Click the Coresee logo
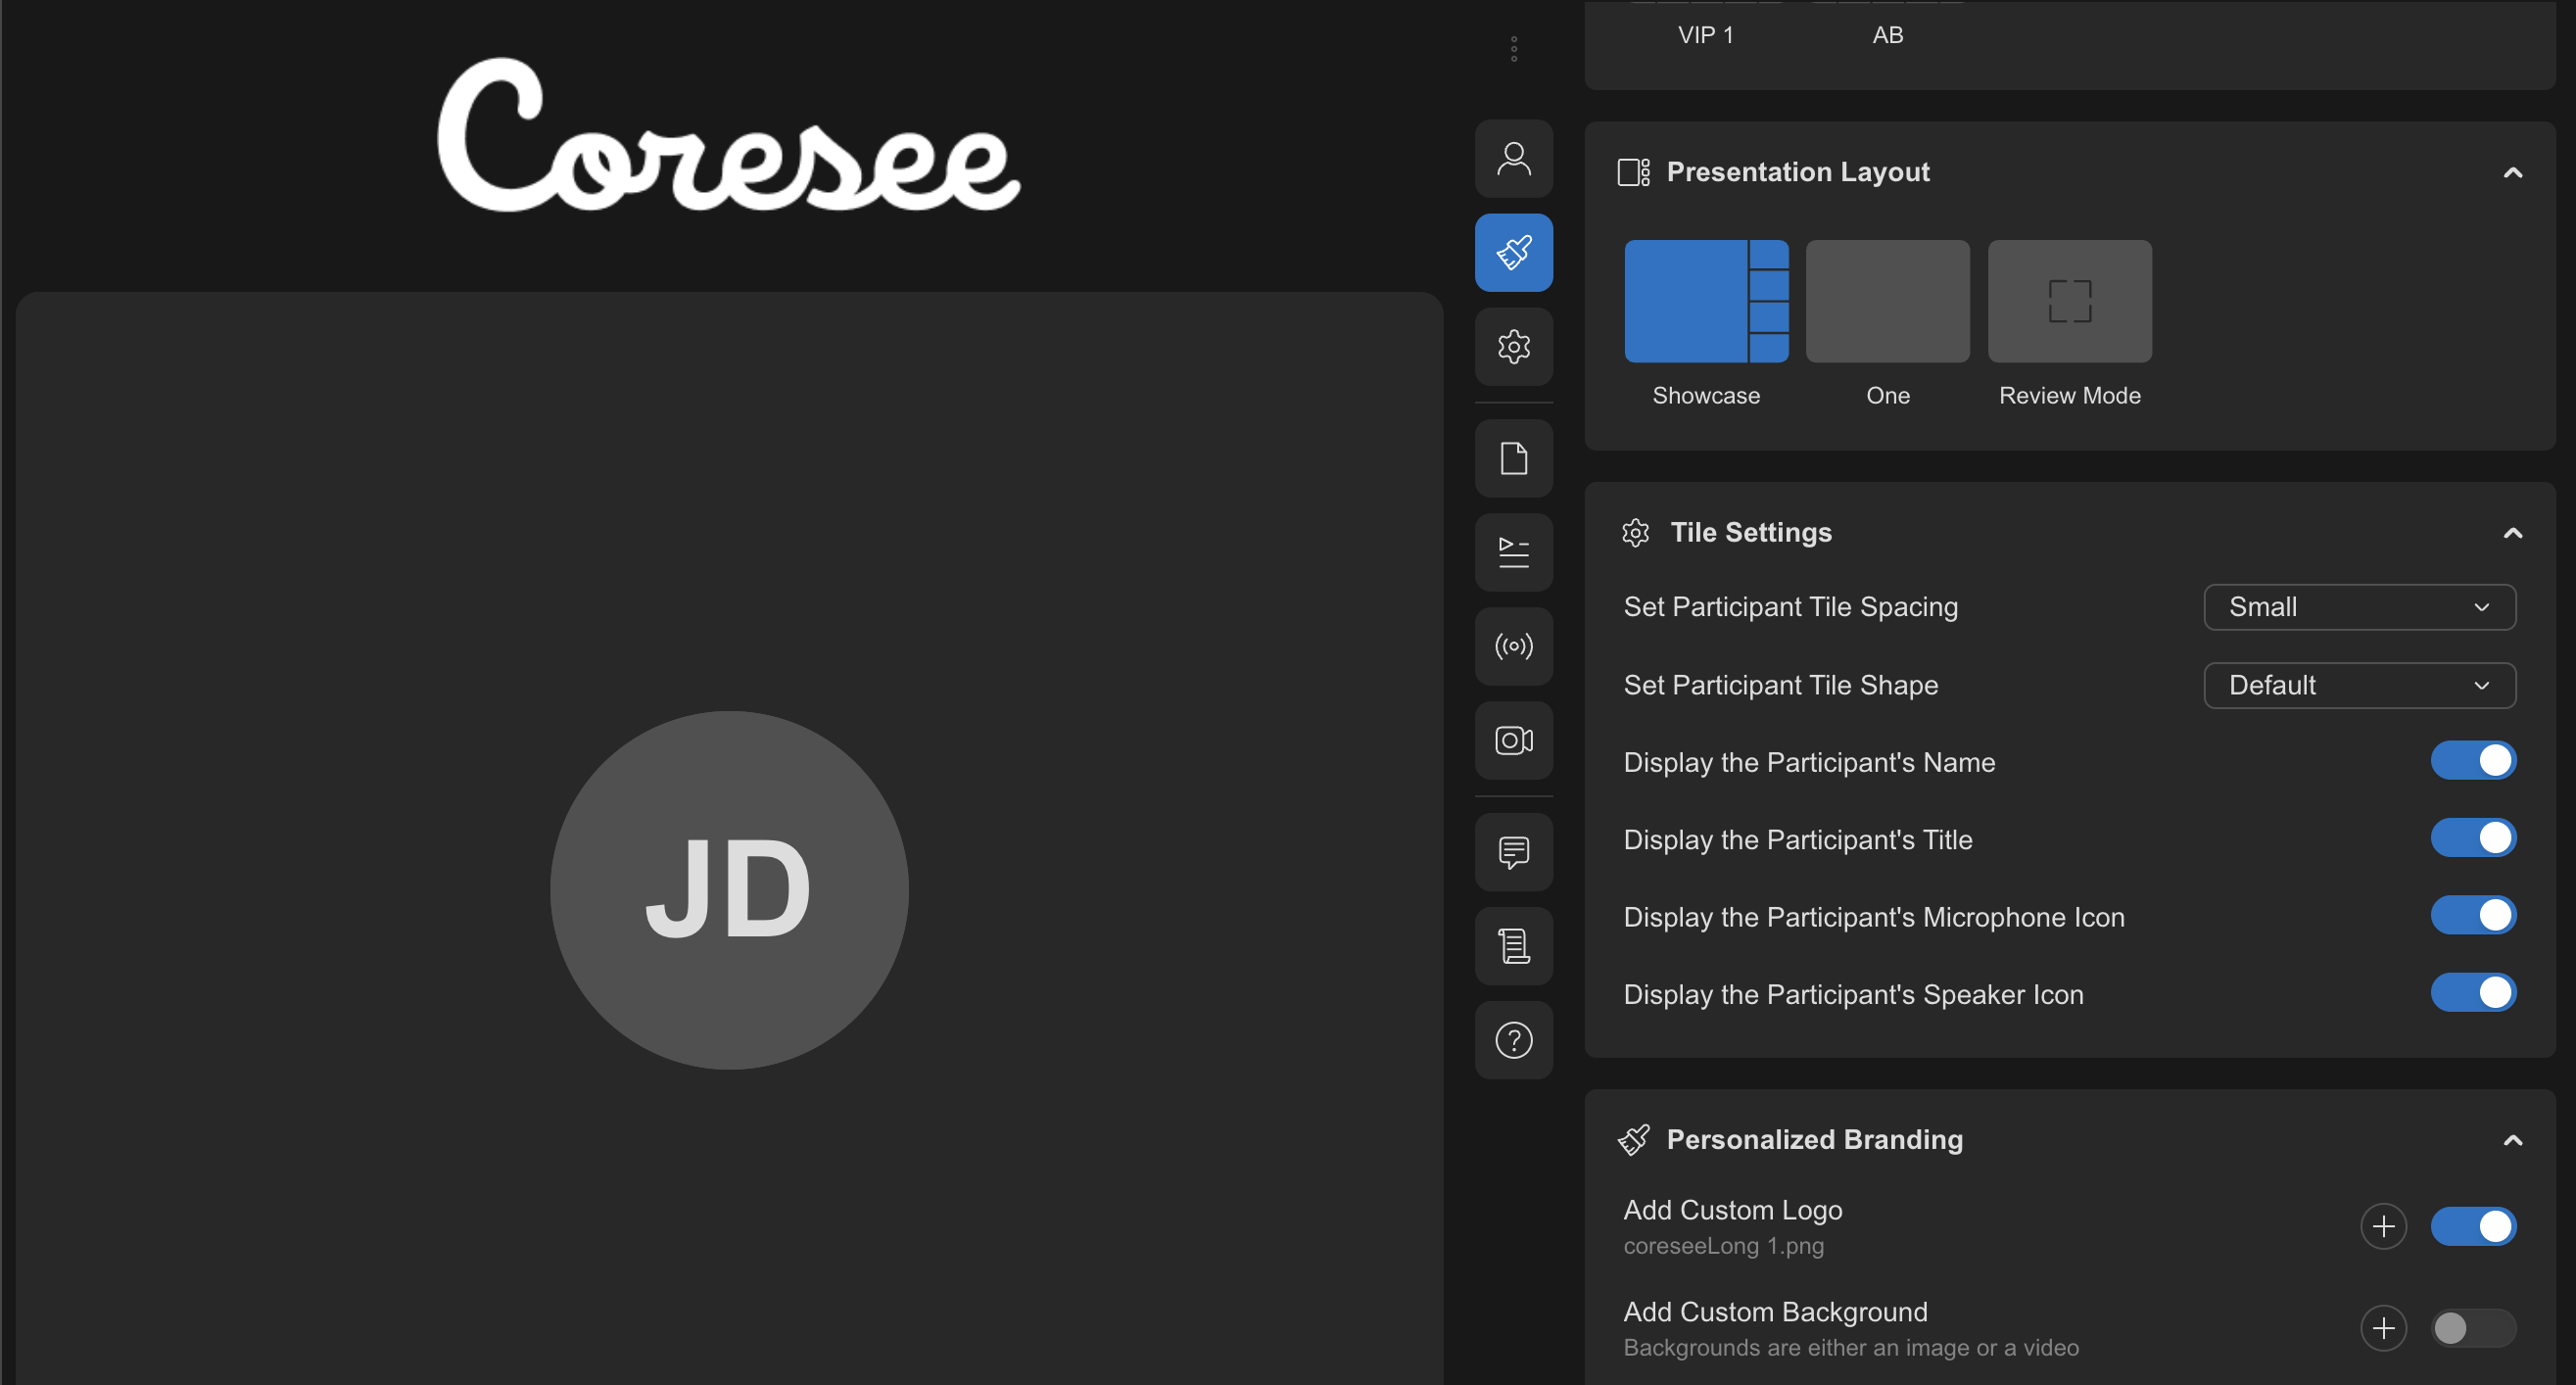This screenshot has width=2576, height=1385. (x=729, y=135)
